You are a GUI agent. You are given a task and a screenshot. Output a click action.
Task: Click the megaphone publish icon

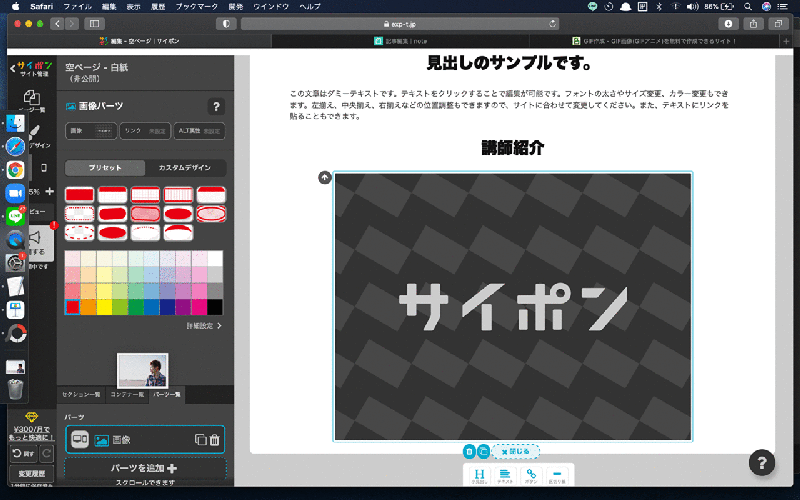[x=36, y=237]
